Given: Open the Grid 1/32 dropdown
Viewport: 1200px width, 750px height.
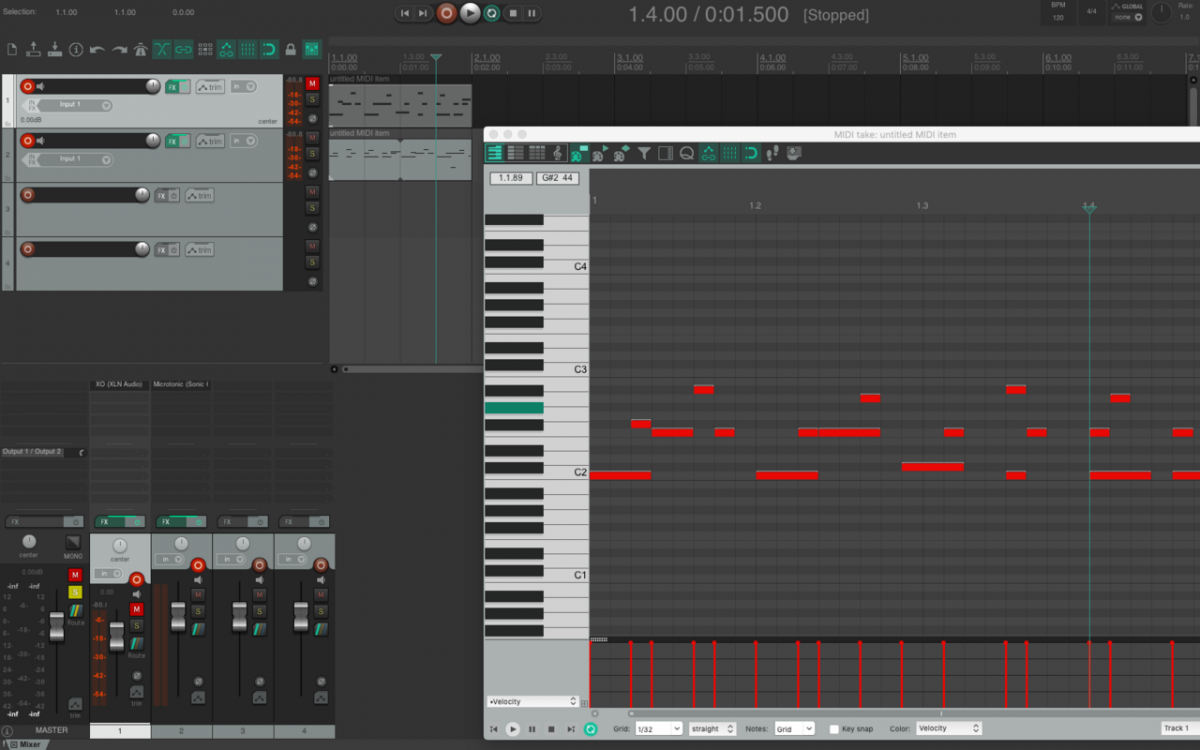Looking at the screenshot, I should (658, 729).
